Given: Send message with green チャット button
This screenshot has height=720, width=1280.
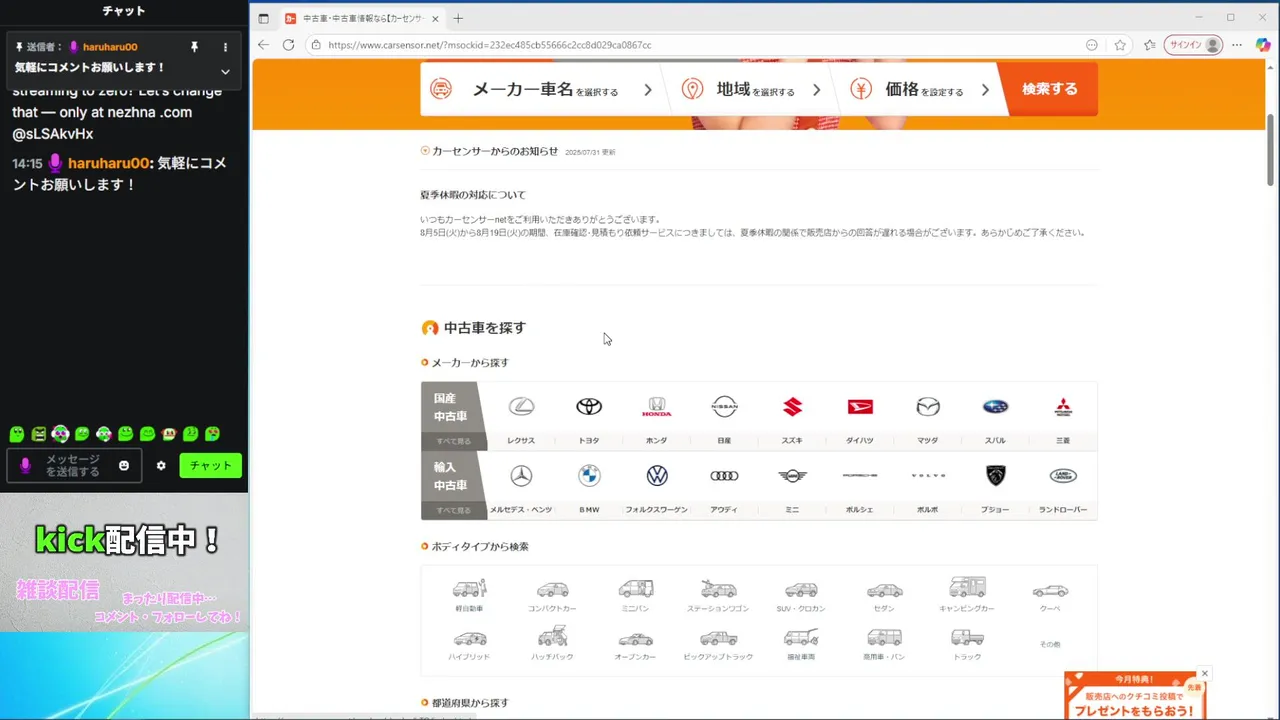Looking at the screenshot, I should click(211, 465).
